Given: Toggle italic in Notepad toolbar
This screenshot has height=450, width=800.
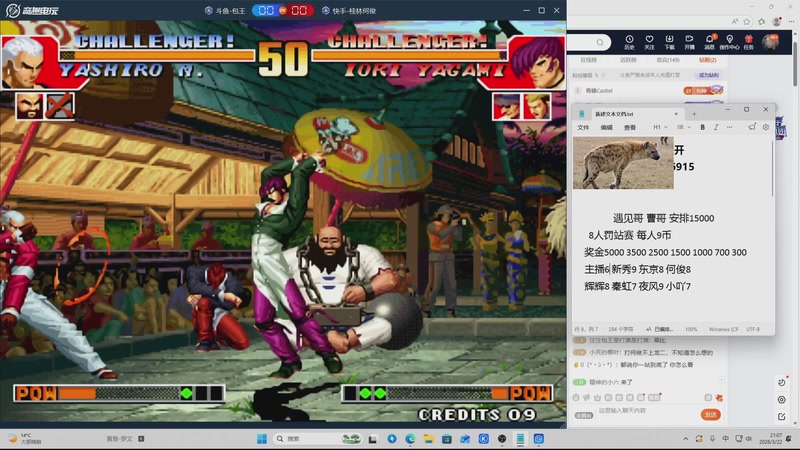Looking at the screenshot, I should (716, 127).
